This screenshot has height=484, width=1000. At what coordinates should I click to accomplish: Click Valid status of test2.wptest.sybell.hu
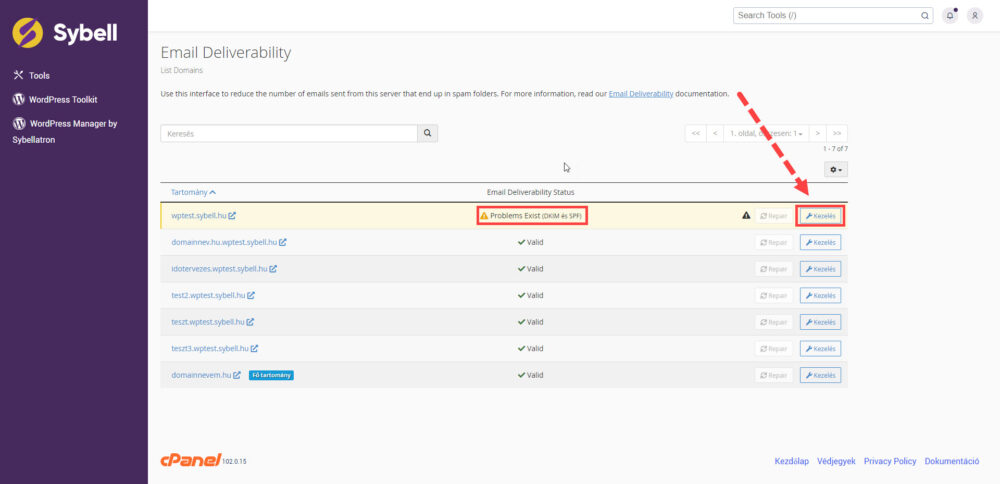531,295
